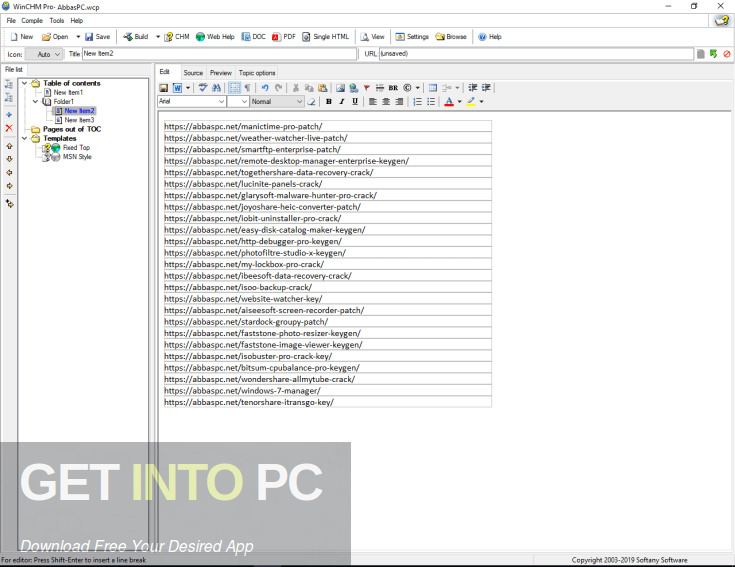Viewport: 735px width, 567px height.
Task: Click the Build toolbar button
Action: pyautogui.click(x=135, y=37)
